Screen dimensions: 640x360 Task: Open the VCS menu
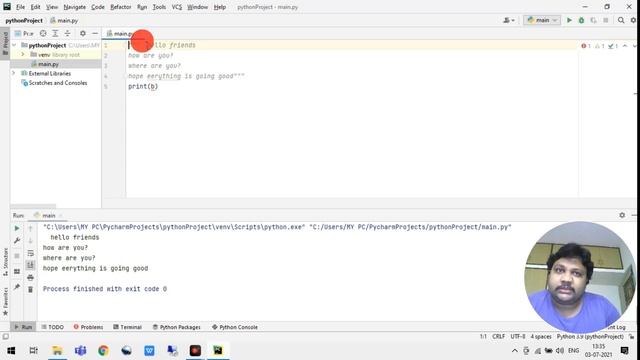tap(176, 7)
